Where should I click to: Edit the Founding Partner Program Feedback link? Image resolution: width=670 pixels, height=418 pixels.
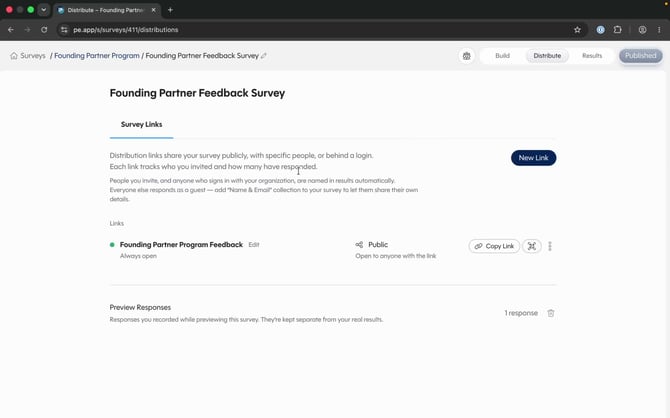tap(254, 245)
